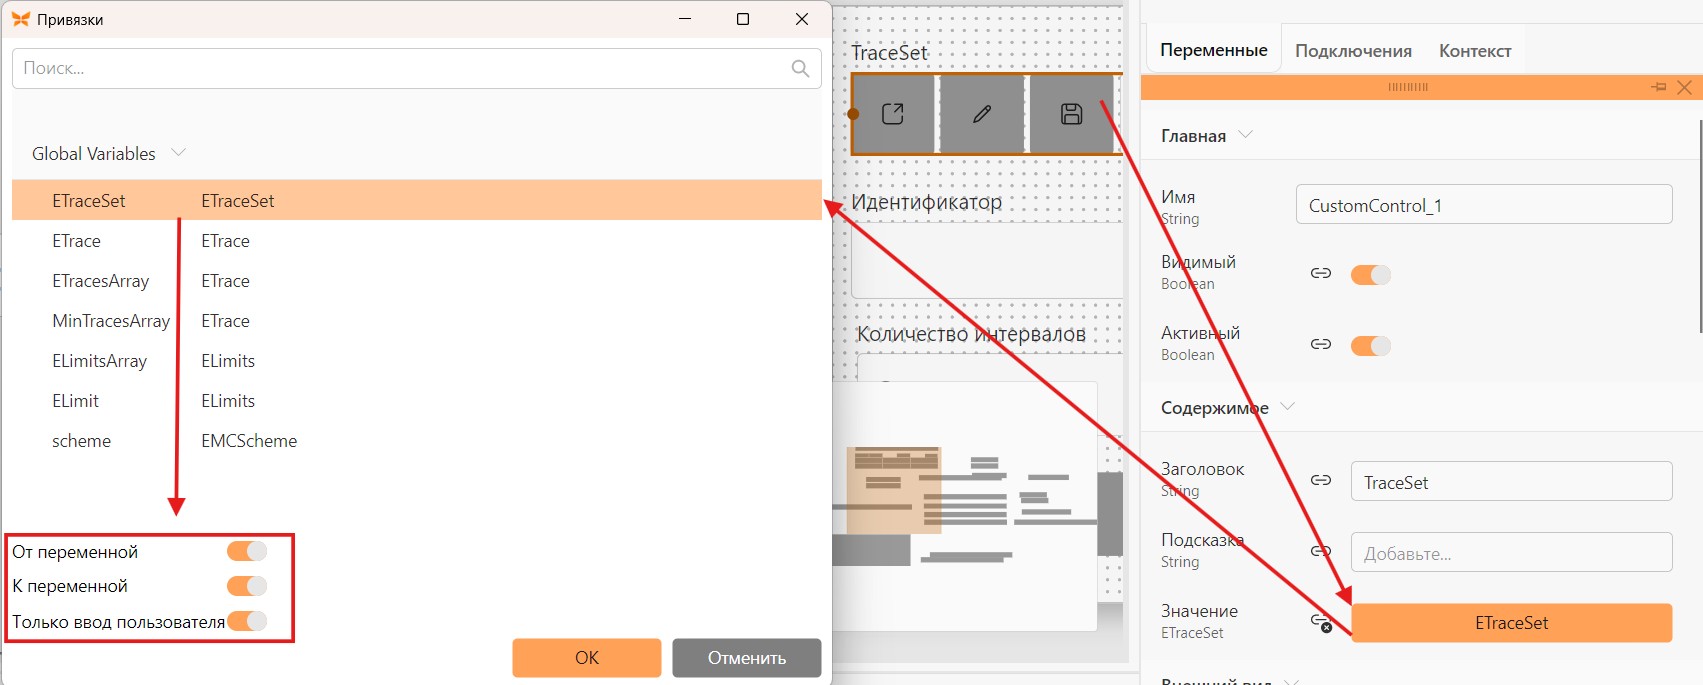Click the search magnifier icon in Привязки
Viewport: 1703px width, 685px height.
800,68
